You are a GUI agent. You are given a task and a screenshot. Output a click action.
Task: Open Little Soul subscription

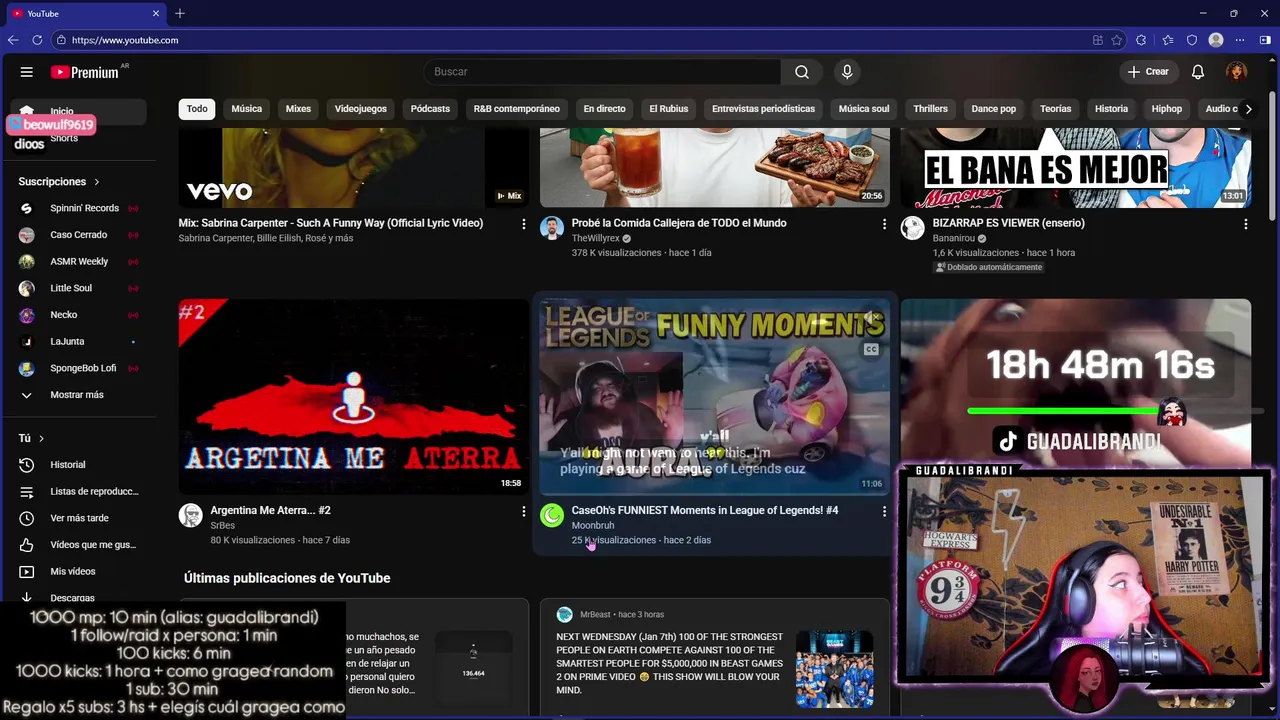click(x=78, y=288)
